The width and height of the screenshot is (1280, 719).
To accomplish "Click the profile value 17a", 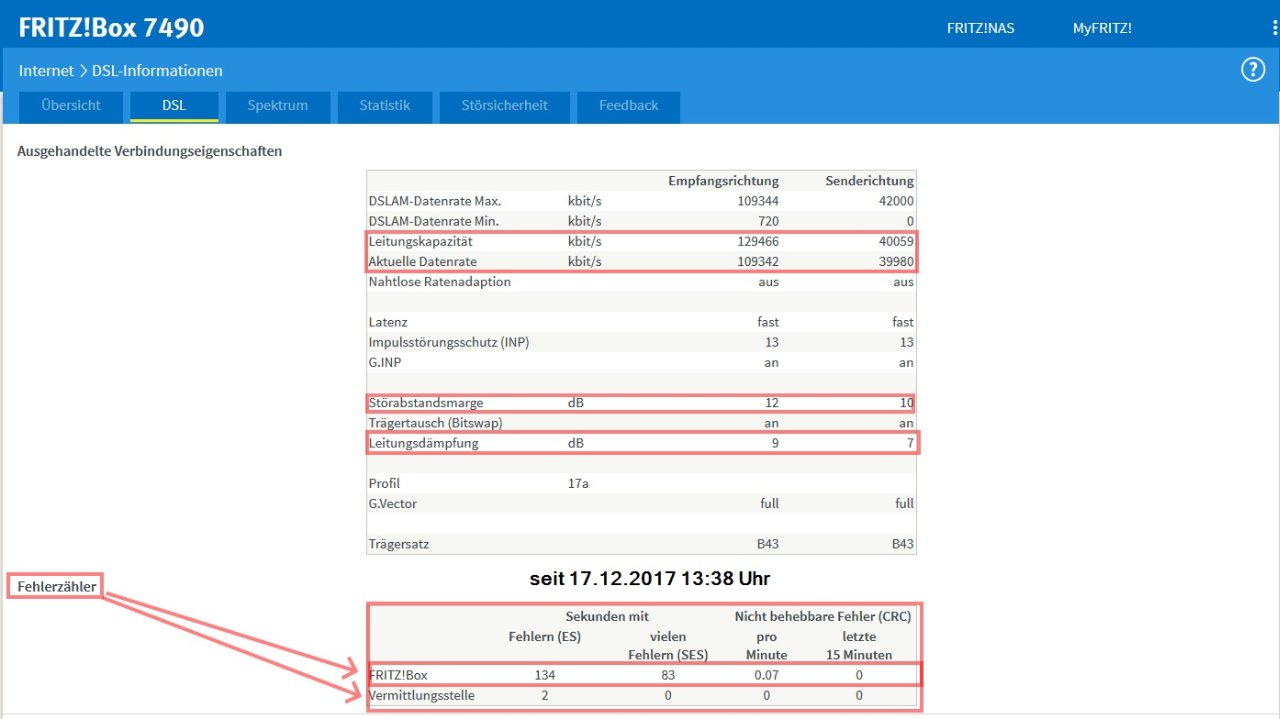I will coord(578,483).
